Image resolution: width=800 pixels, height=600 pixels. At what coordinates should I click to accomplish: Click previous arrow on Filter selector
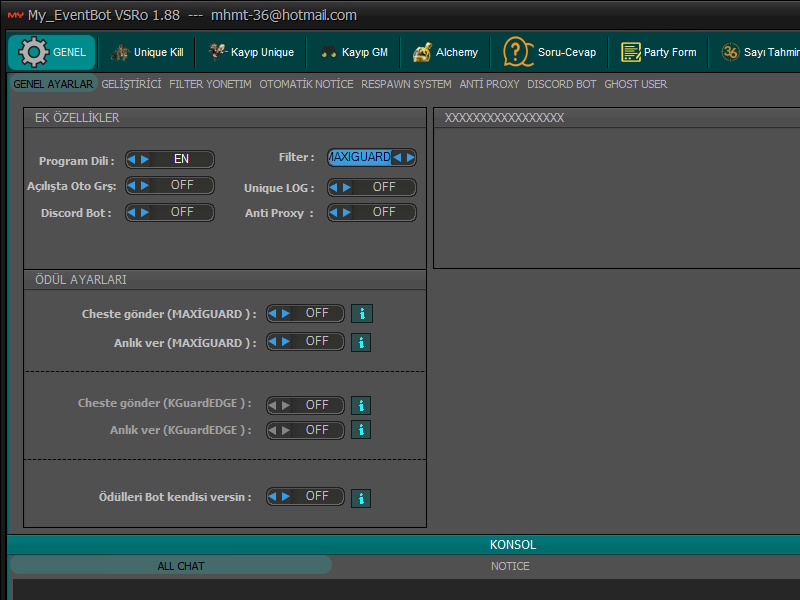[x=397, y=157]
